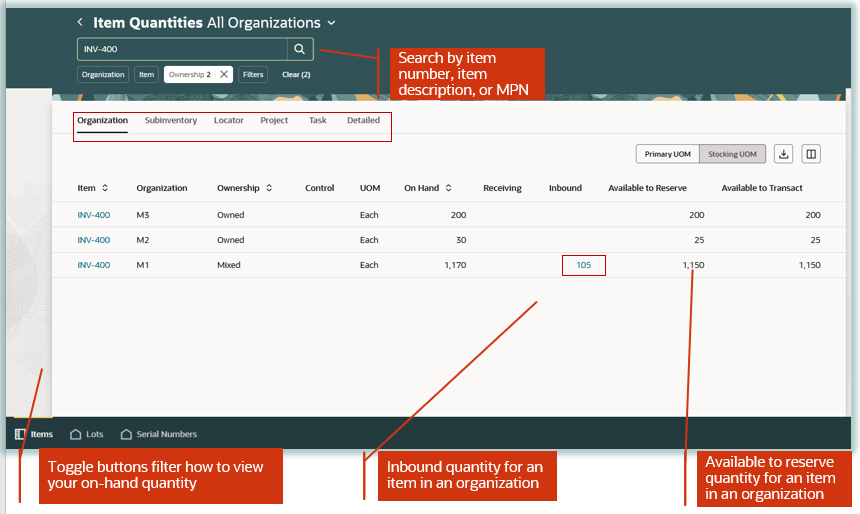The width and height of the screenshot is (860, 514).
Task: Open INV-400 link in the M3 row
Action: pyautogui.click(x=94, y=215)
